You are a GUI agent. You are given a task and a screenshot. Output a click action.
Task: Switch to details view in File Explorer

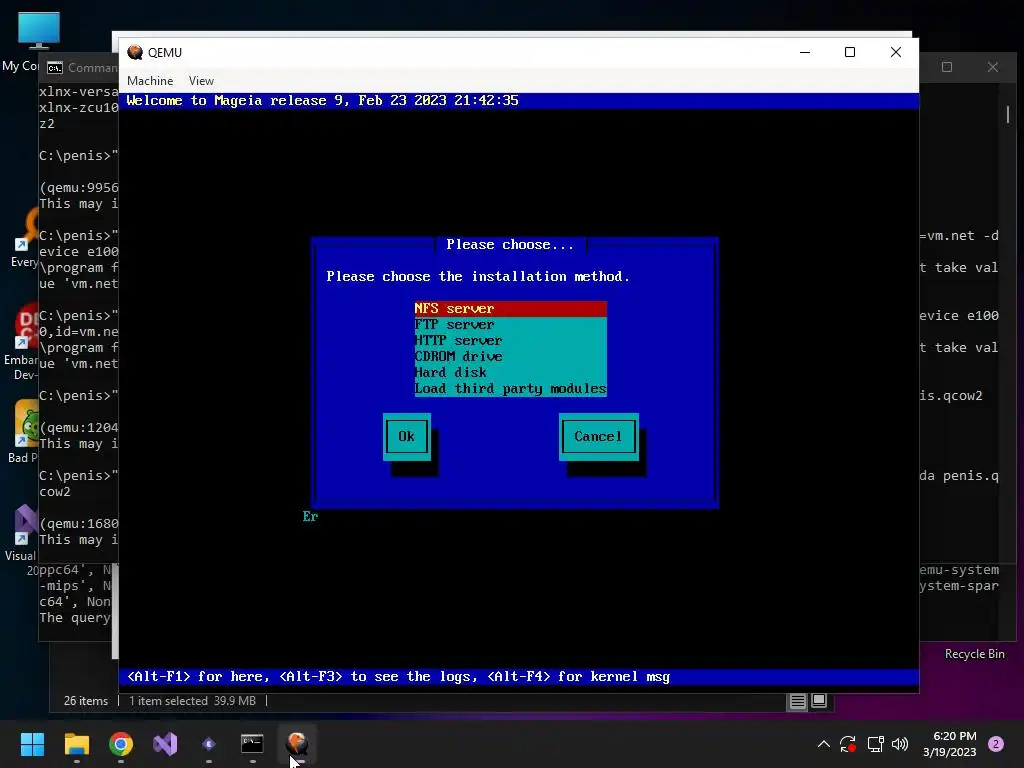pyautogui.click(x=797, y=701)
